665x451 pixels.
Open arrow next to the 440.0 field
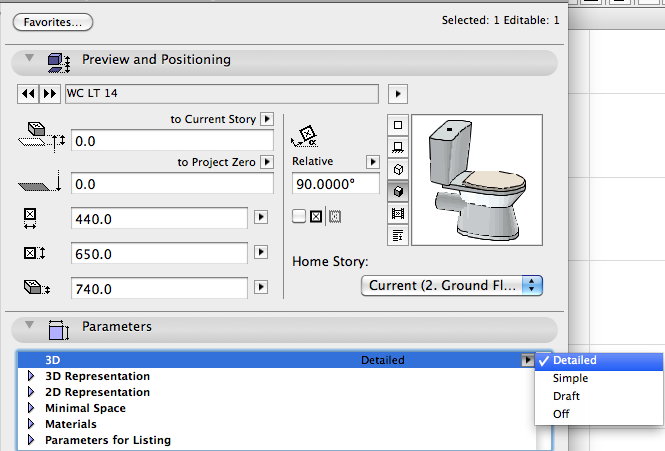click(261, 217)
